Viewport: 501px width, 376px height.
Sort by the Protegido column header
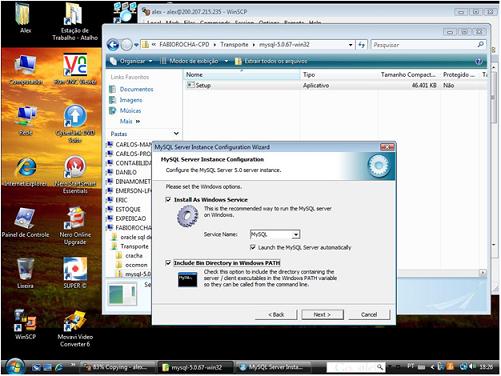460,75
